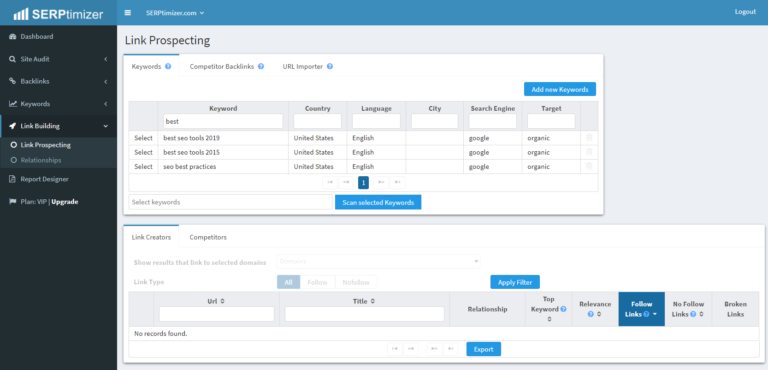Open Relationships in the sidebar

pyautogui.click(x=41, y=160)
